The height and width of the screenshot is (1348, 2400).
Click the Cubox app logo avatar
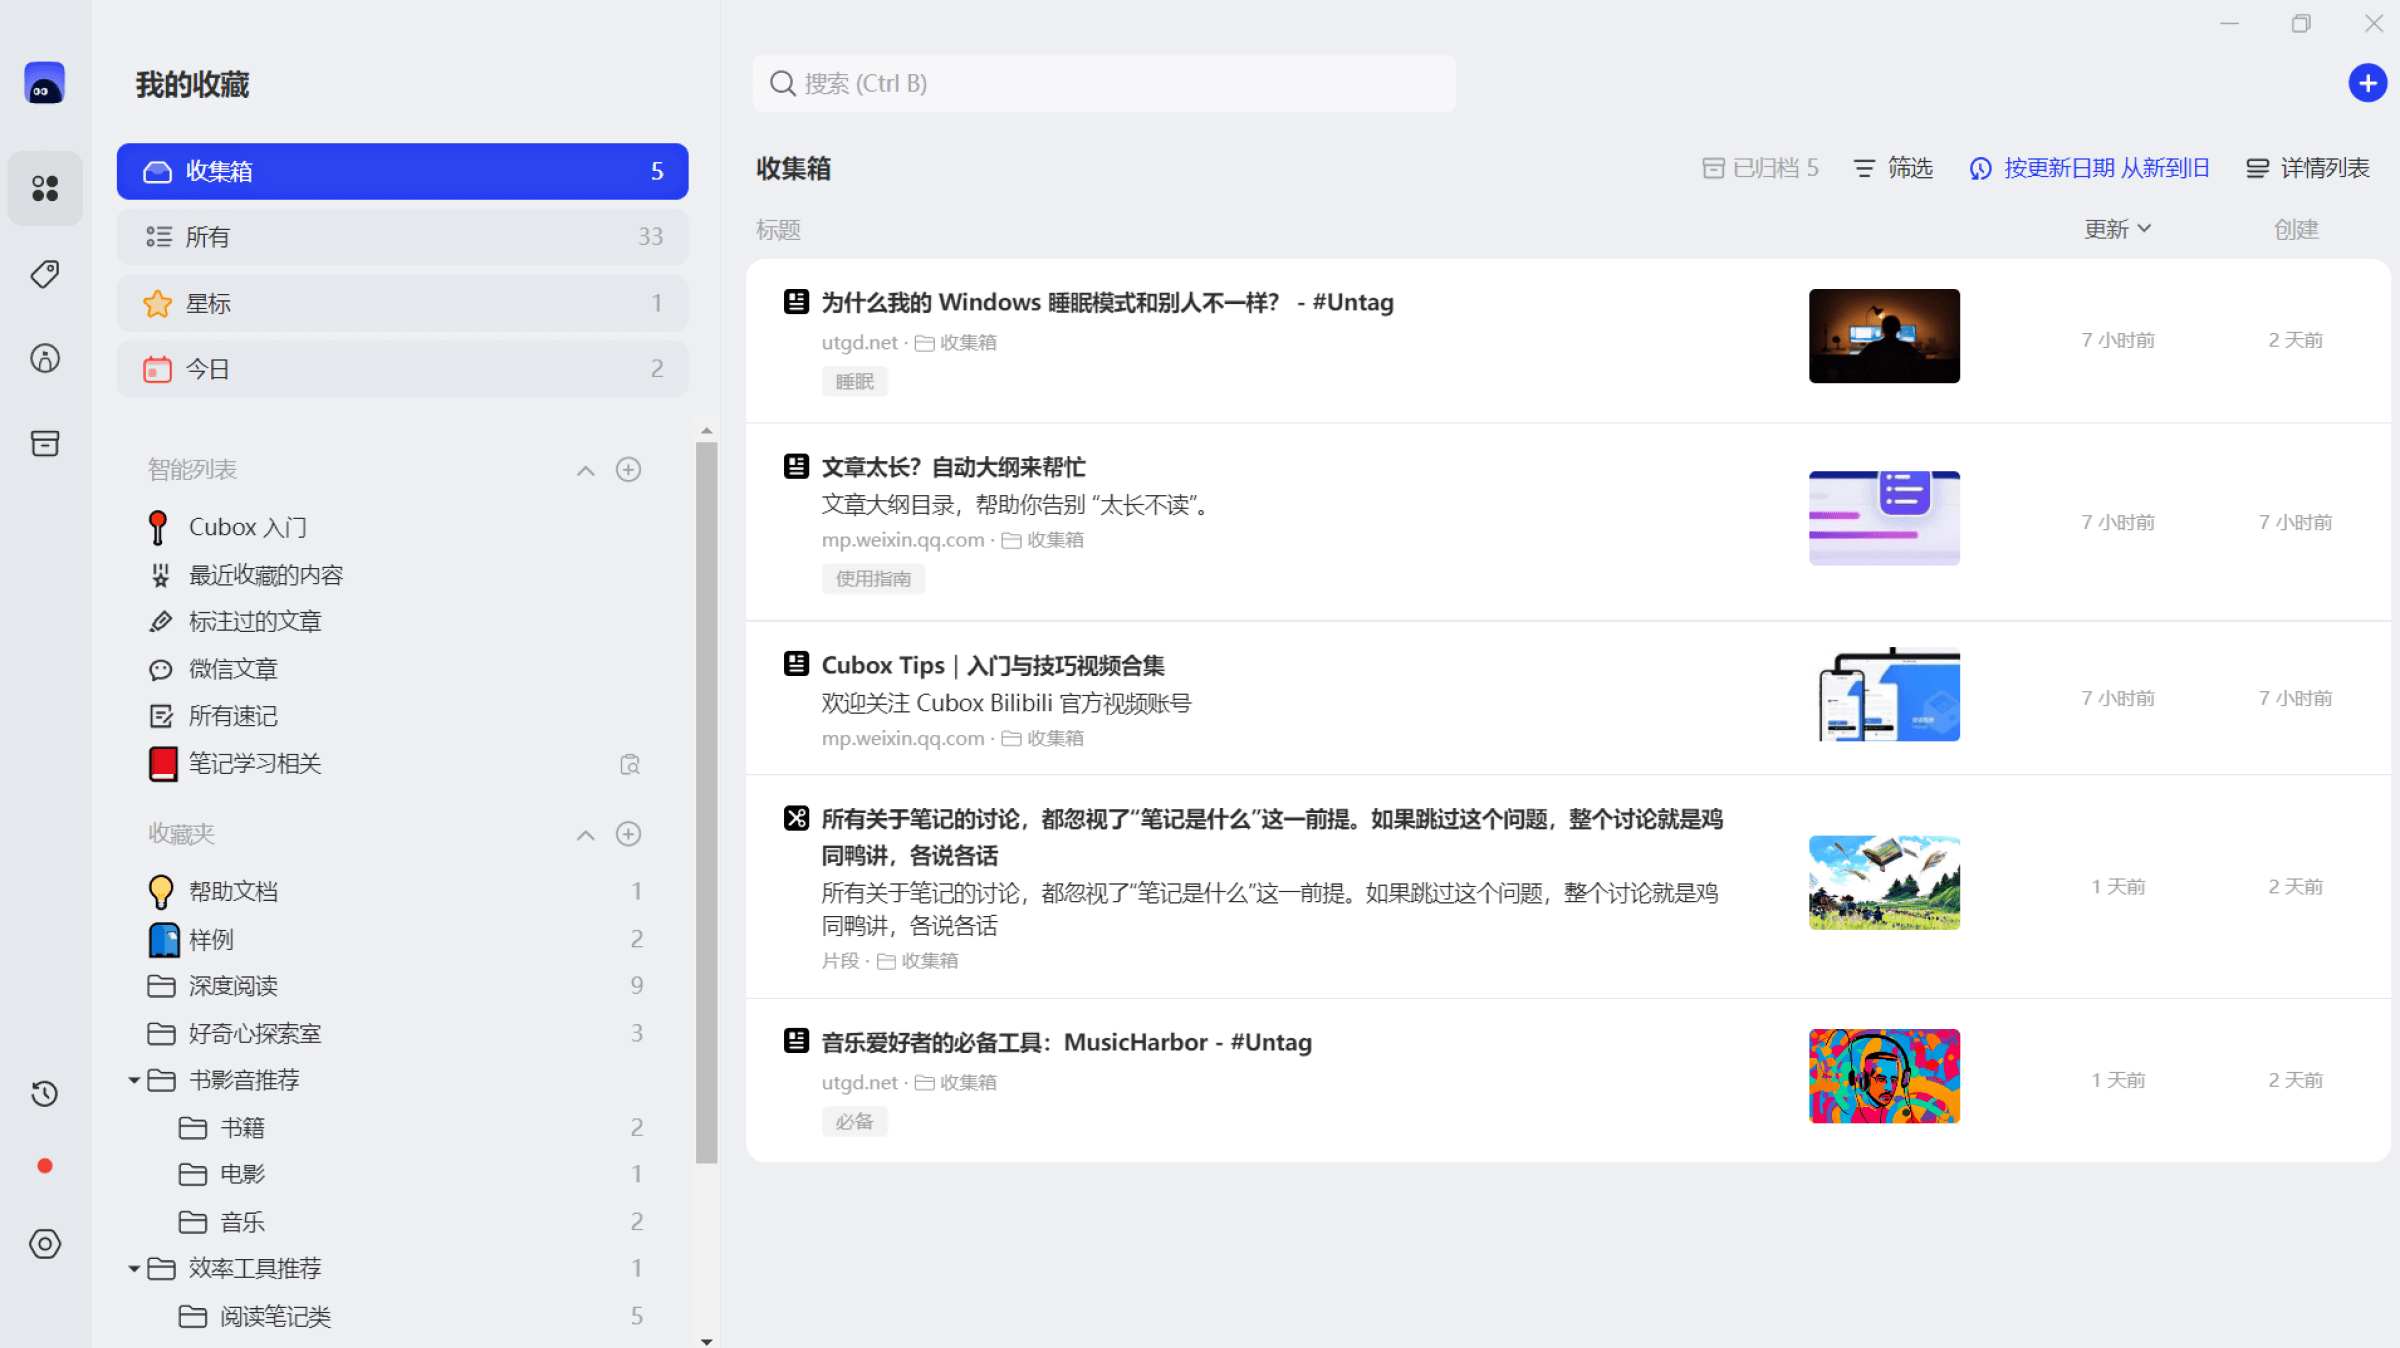pos(44,83)
